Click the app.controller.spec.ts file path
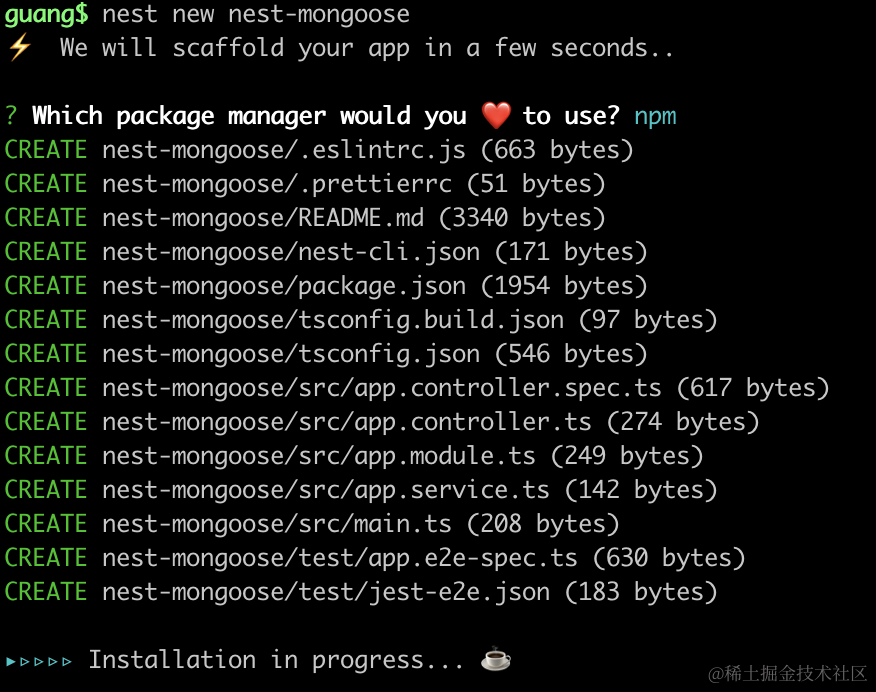 pos(382,388)
